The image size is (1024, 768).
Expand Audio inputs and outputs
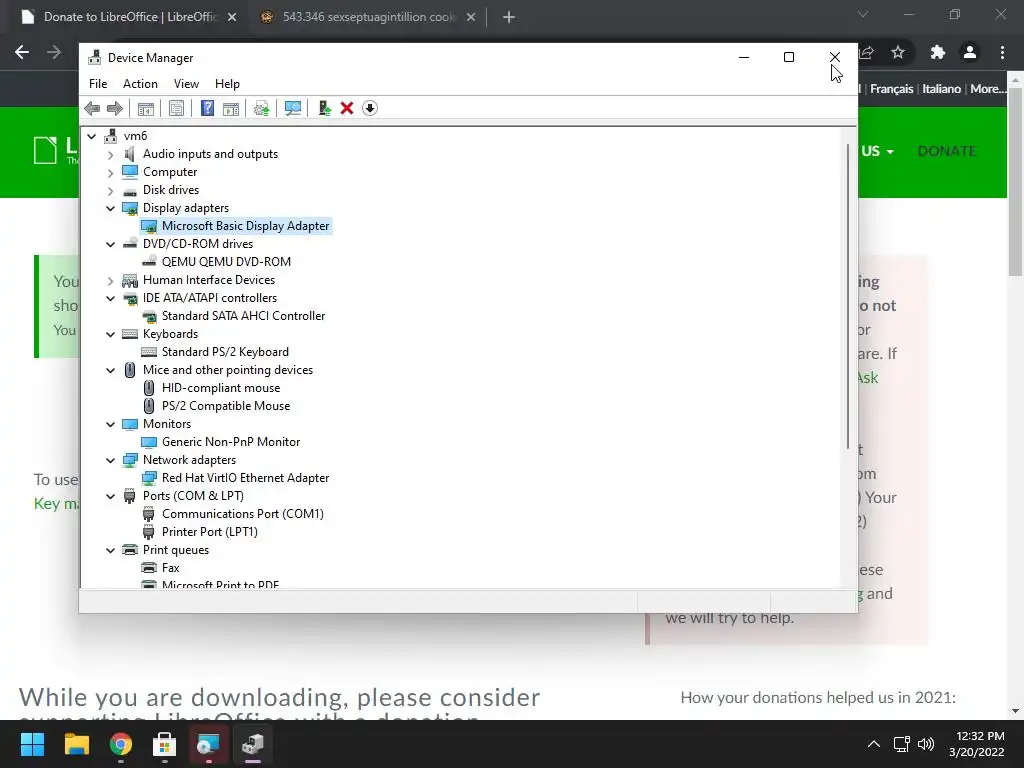[110, 155]
